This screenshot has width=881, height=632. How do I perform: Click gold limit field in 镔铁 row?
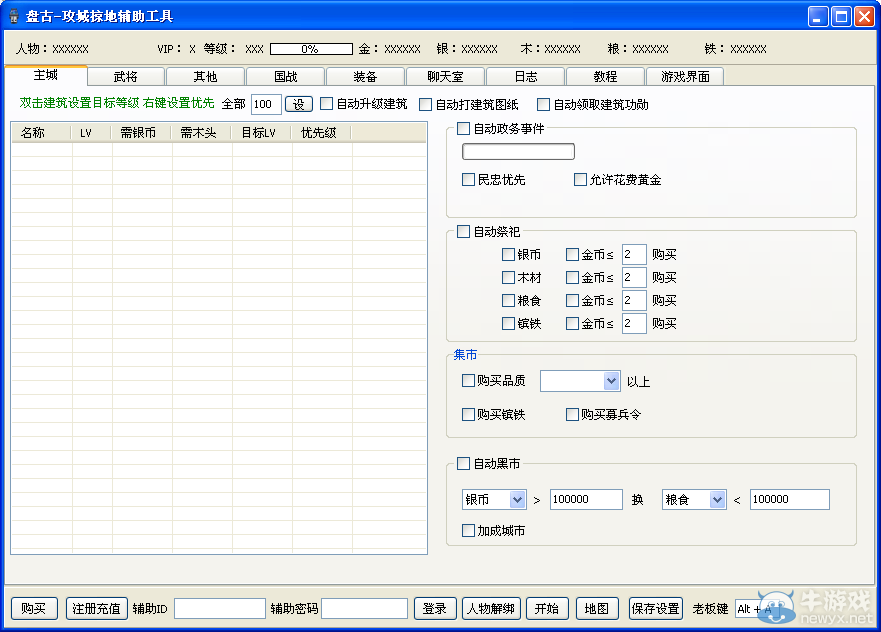click(634, 324)
